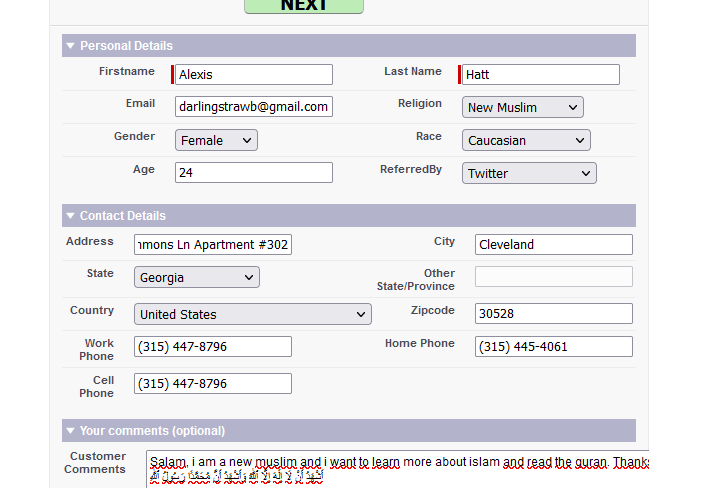The width and height of the screenshot is (722, 488).
Task: Select the Address text field
Action: coord(213,245)
